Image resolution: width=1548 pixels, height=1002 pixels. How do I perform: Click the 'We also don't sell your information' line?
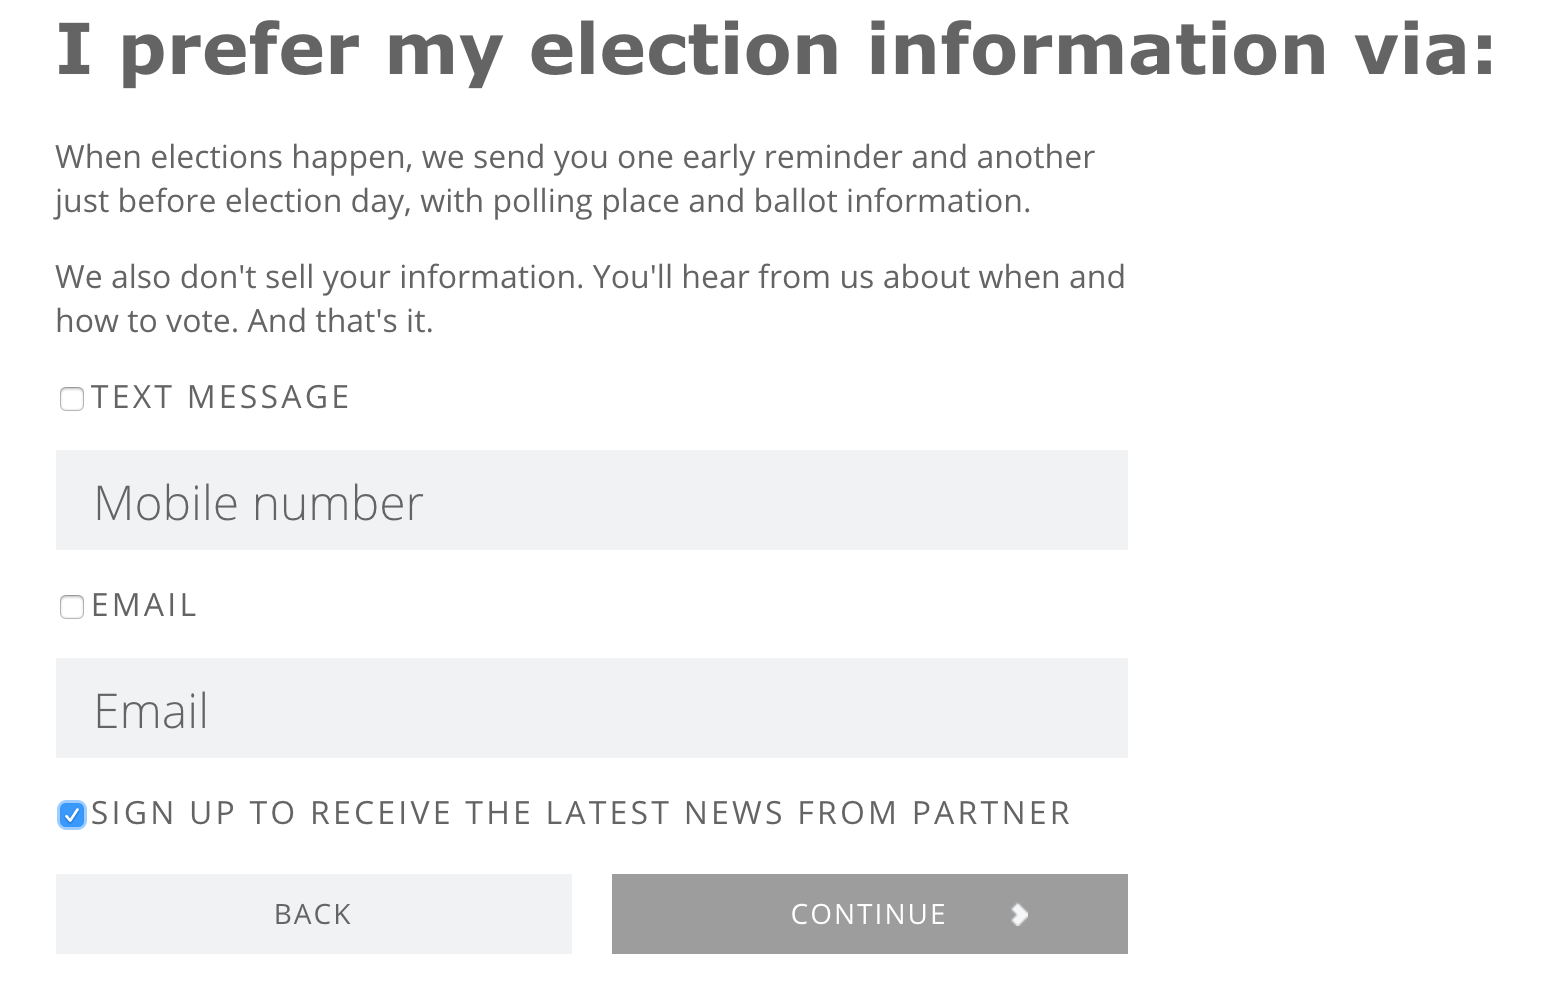click(x=590, y=277)
